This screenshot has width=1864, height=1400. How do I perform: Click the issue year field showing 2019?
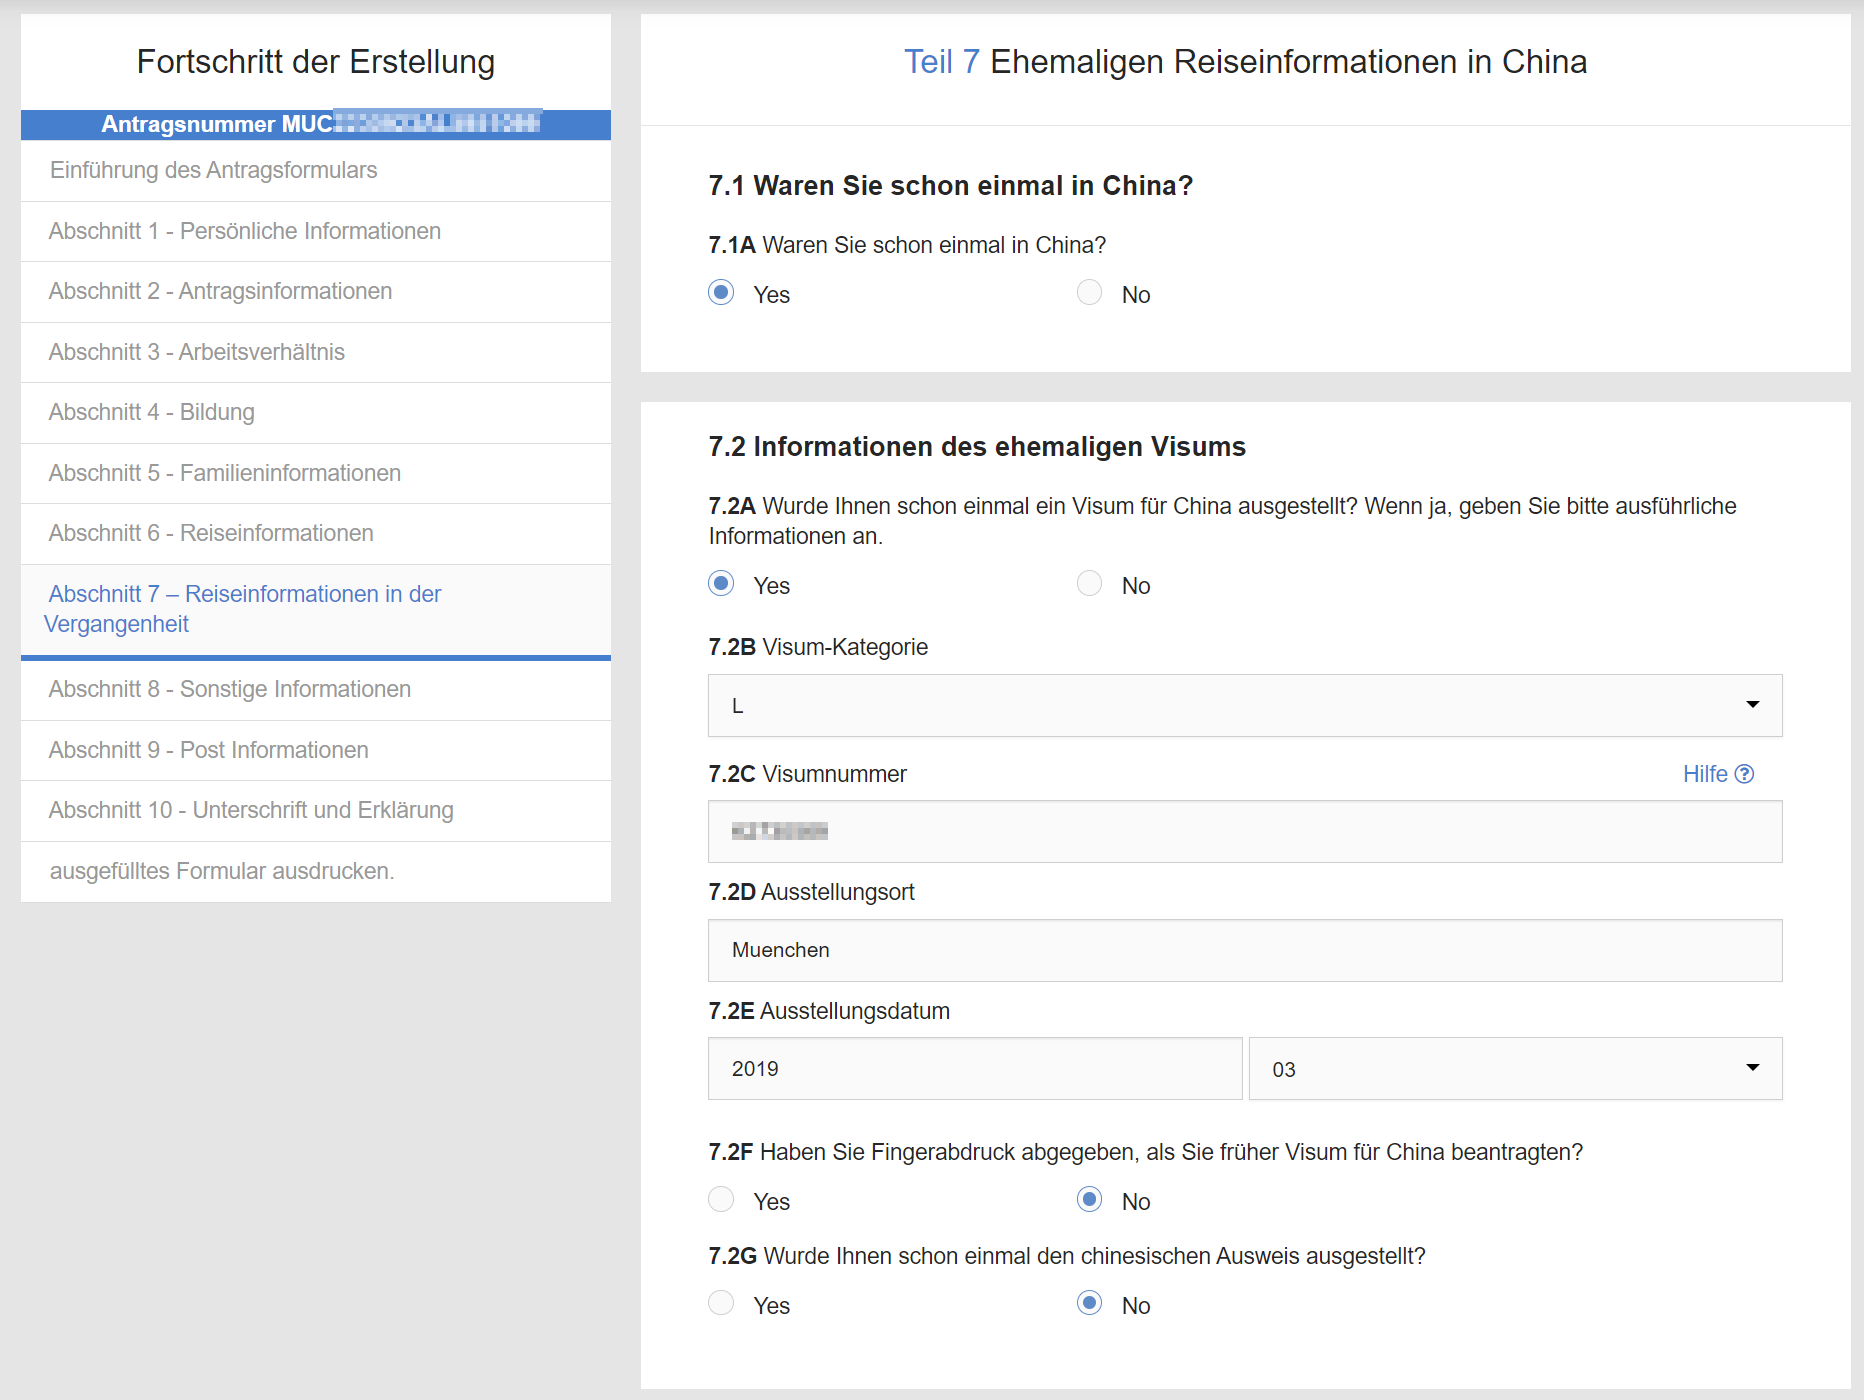click(974, 1069)
